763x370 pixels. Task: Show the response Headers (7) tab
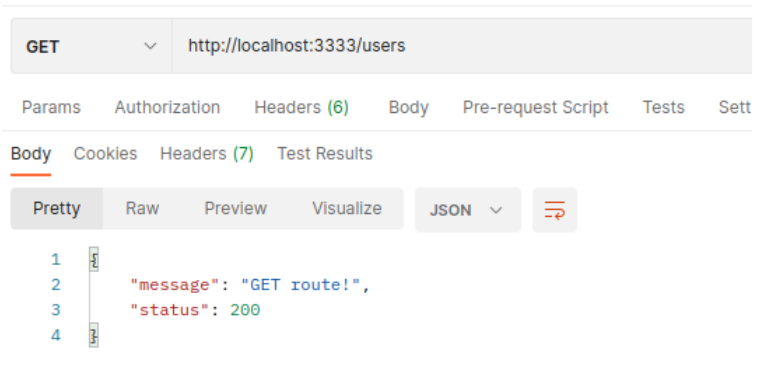[x=207, y=154]
